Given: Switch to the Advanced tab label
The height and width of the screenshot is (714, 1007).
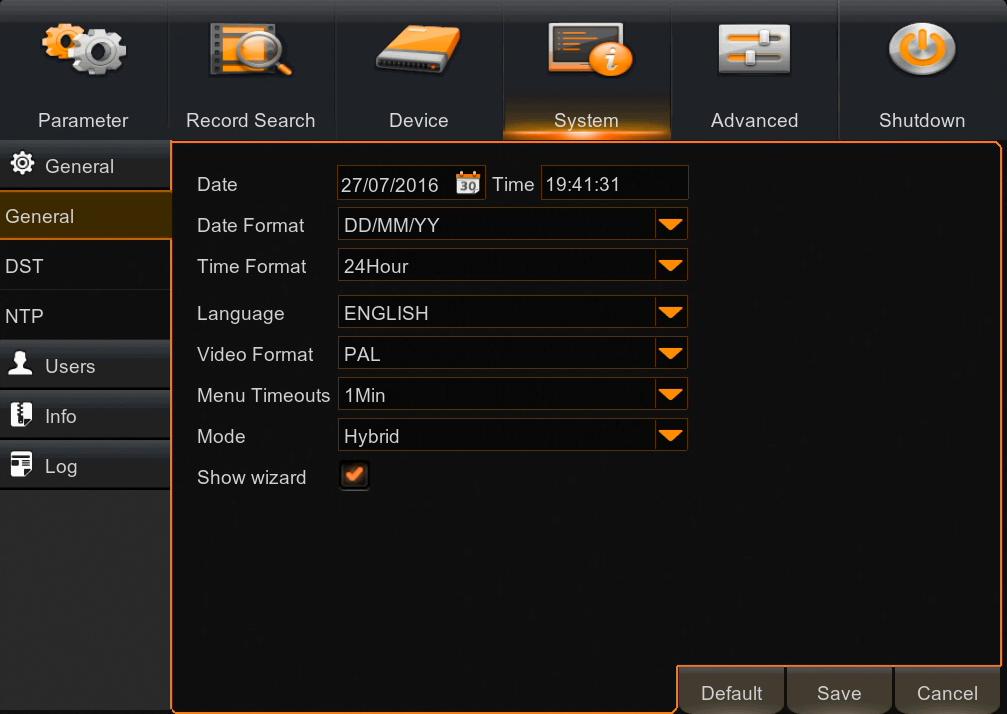Looking at the screenshot, I should (x=755, y=120).
